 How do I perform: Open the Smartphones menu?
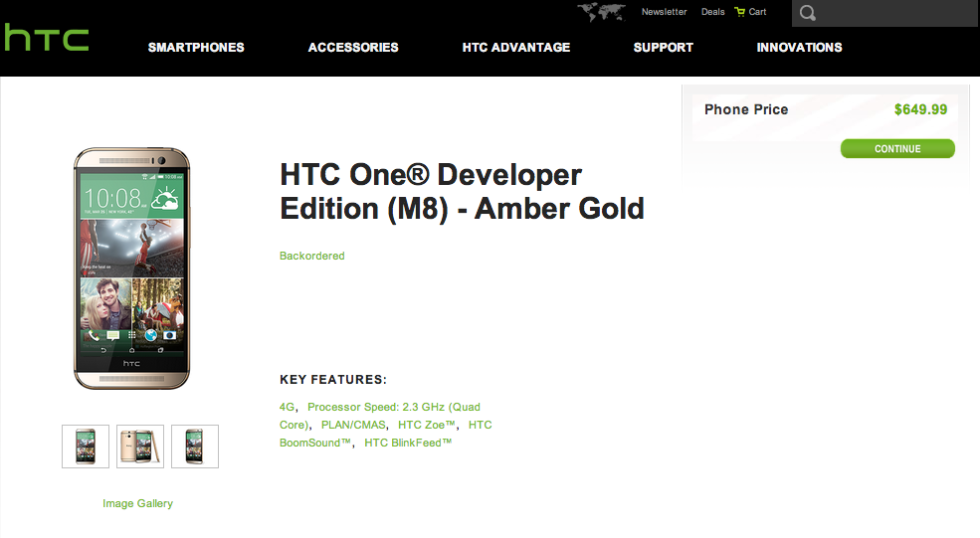[x=196, y=47]
